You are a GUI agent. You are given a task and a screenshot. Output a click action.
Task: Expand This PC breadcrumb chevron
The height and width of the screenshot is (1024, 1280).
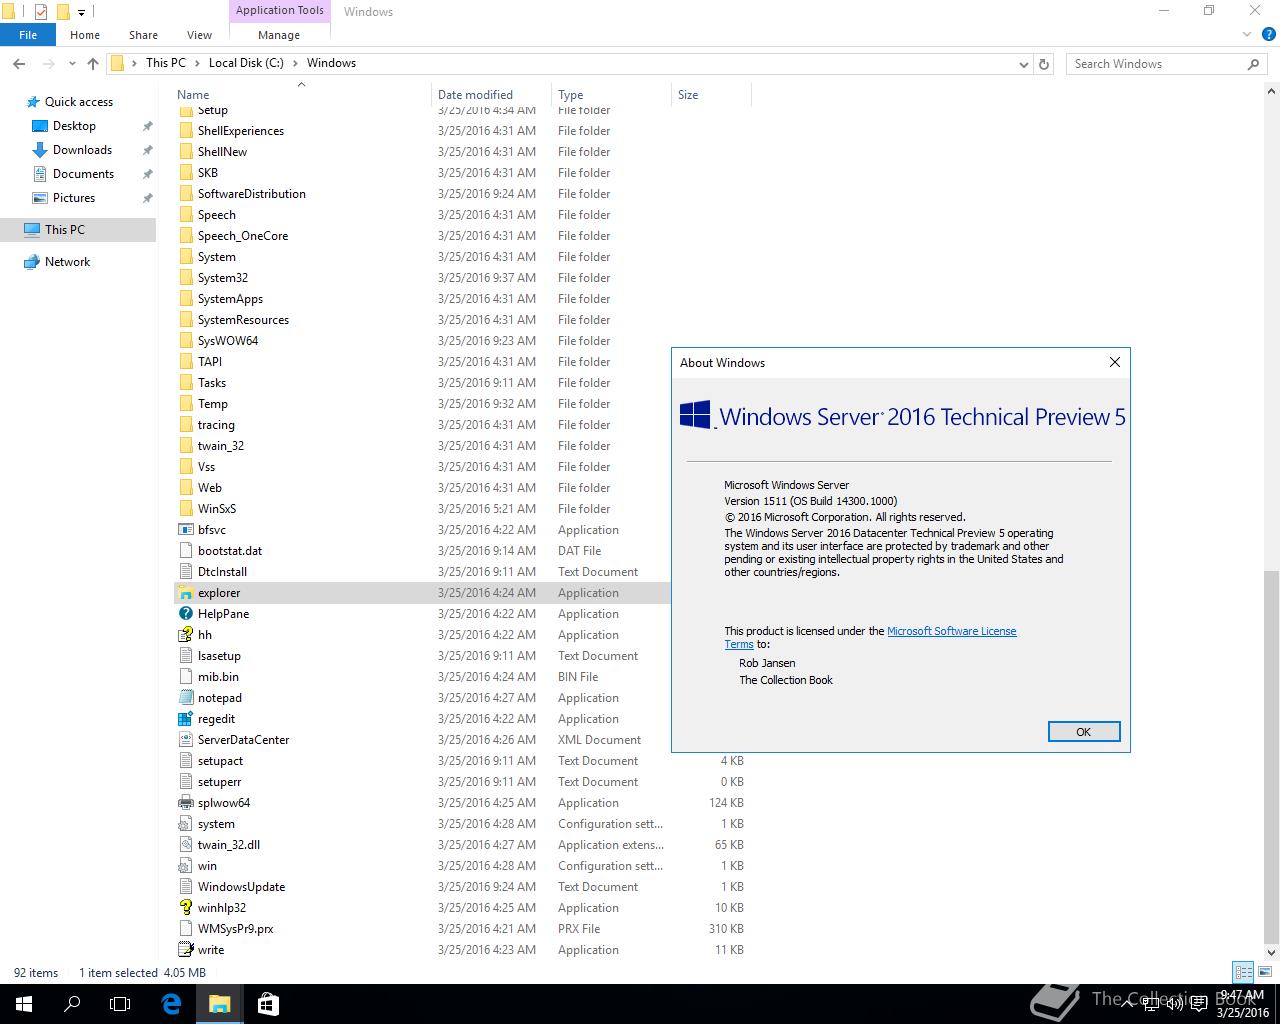coord(195,63)
